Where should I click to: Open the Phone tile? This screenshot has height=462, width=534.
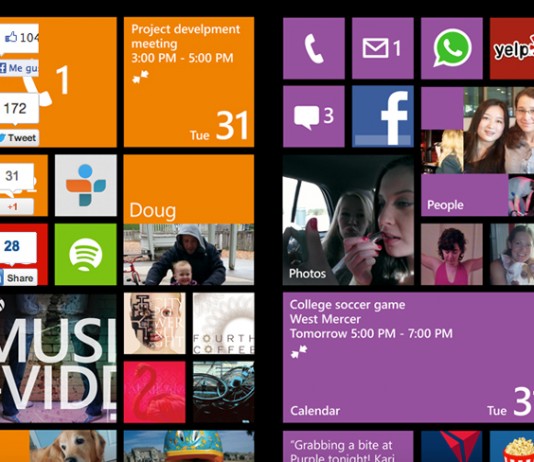(x=314, y=48)
